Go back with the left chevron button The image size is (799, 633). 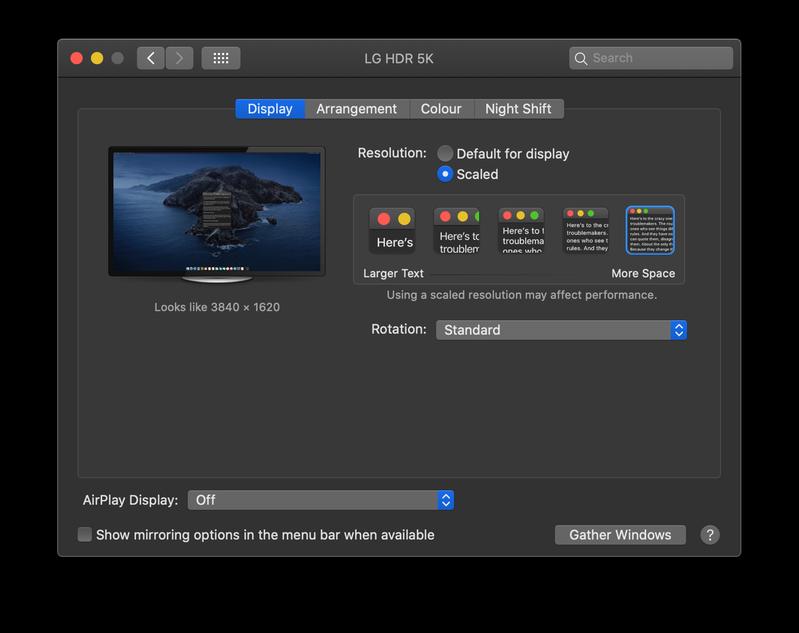150,58
